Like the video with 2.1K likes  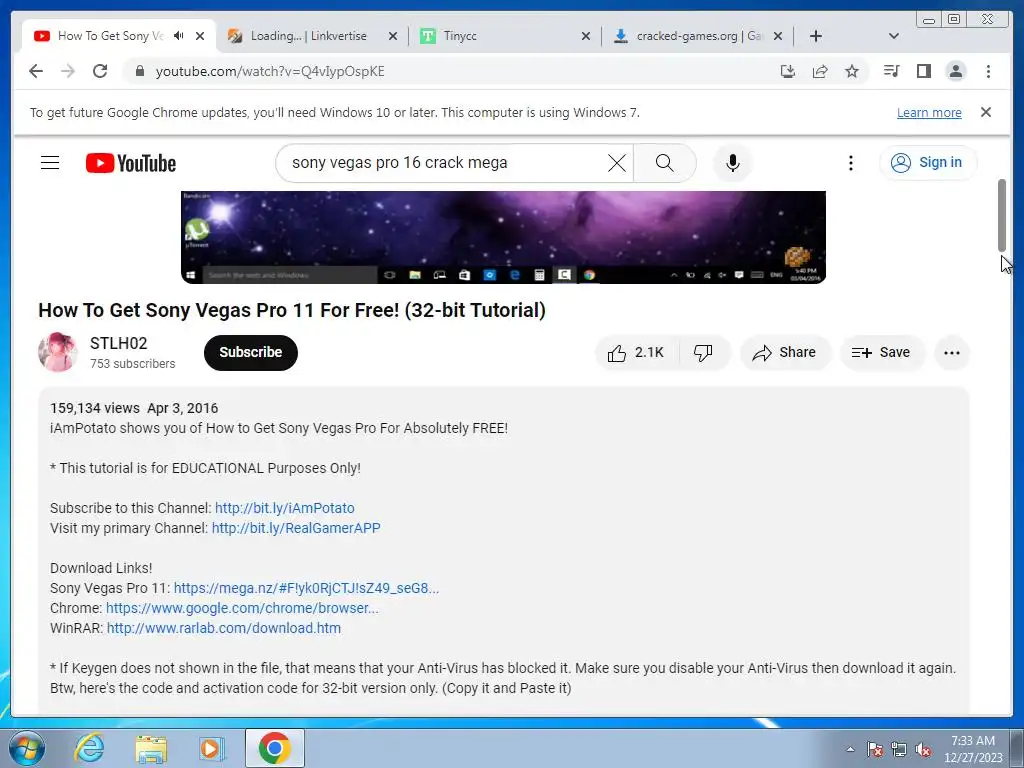pyautogui.click(x=637, y=353)
